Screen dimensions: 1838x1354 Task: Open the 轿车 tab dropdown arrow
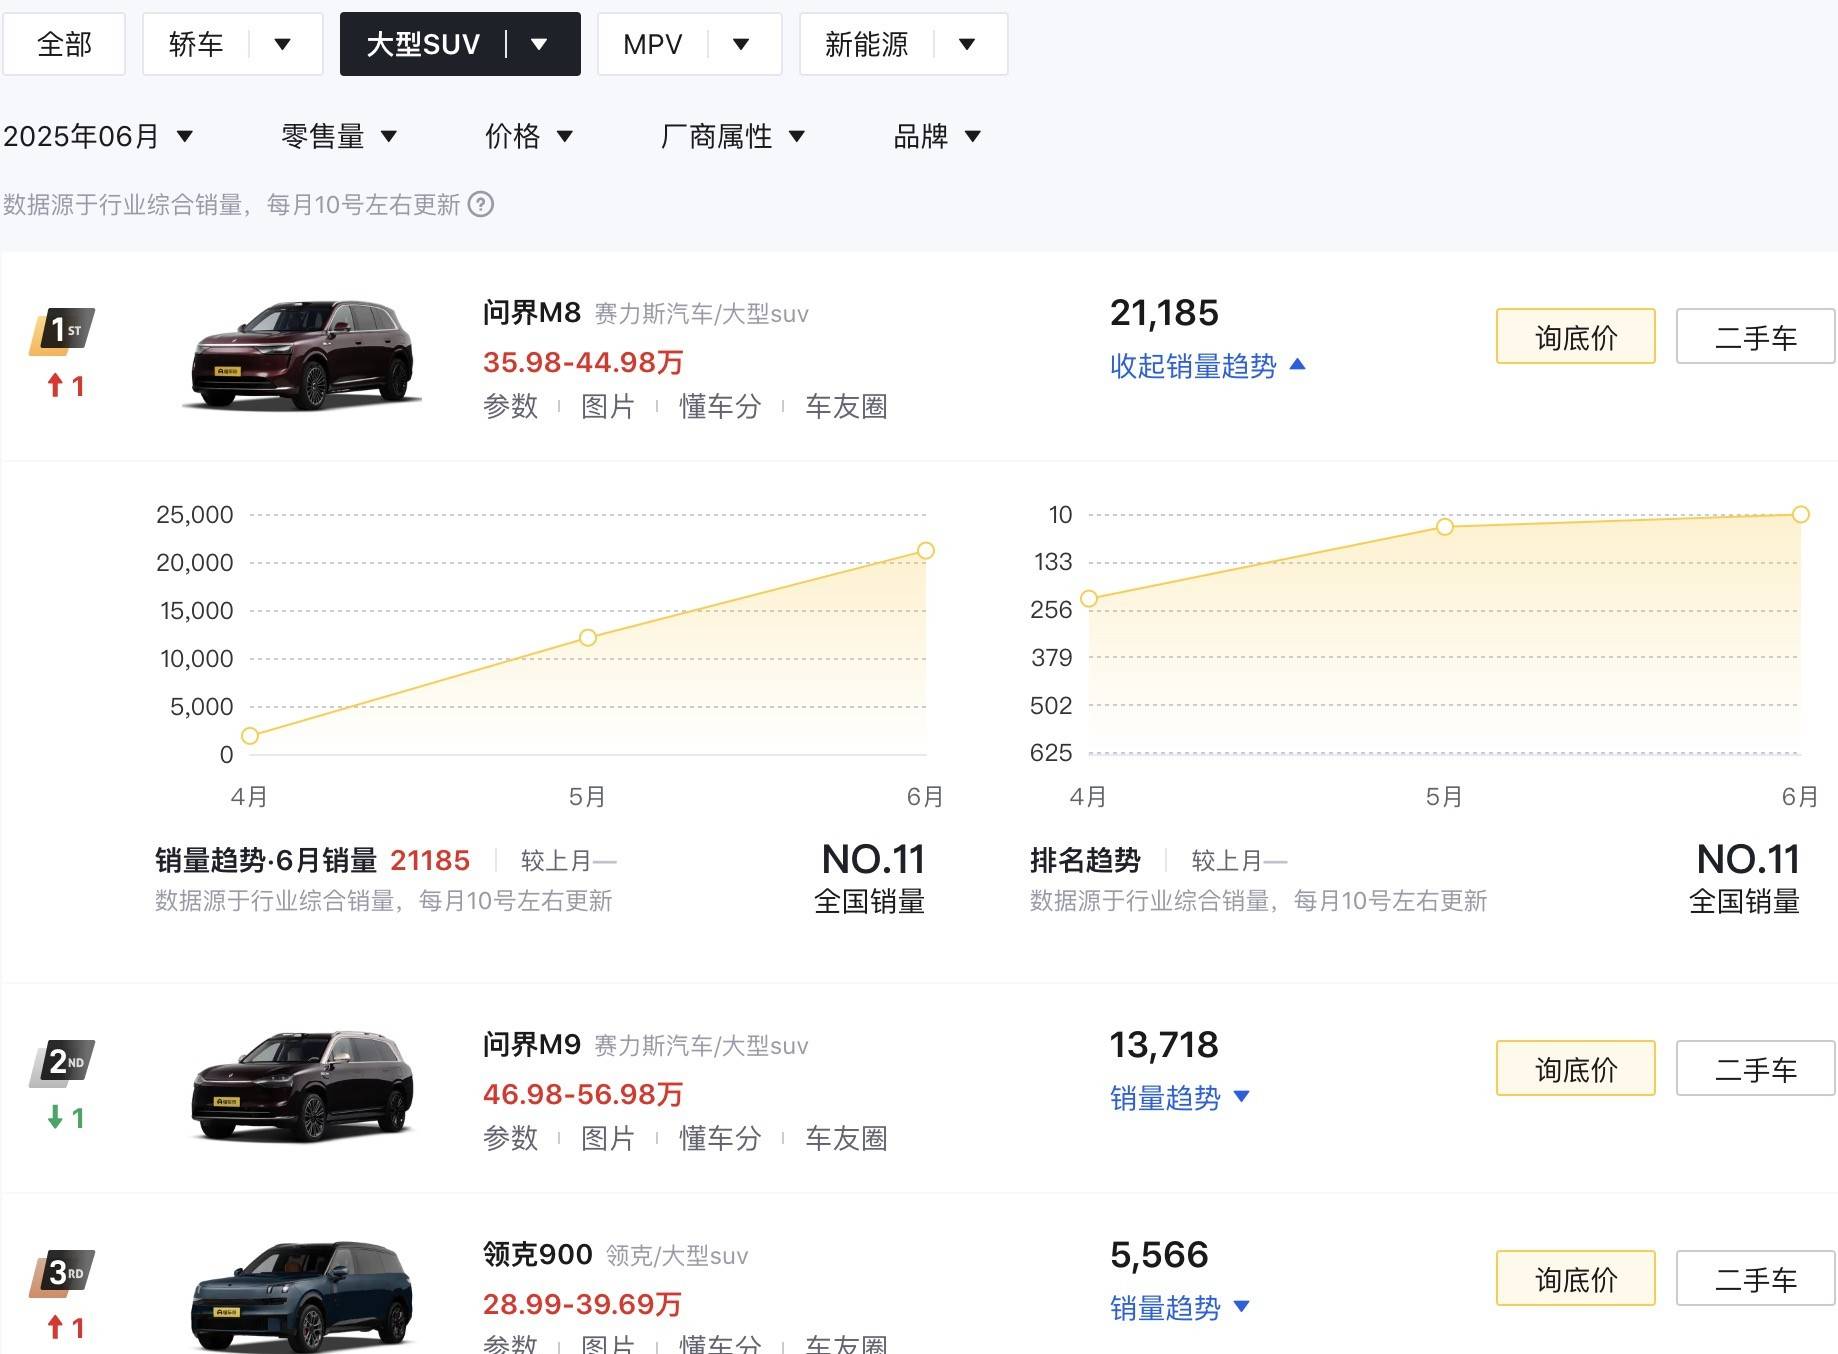point(283,44)
